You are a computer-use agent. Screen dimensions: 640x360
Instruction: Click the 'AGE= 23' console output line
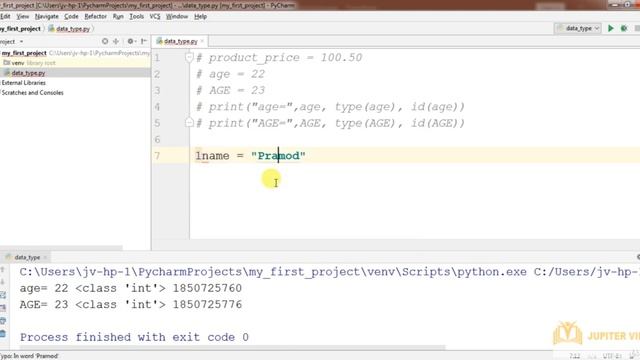point(131,304)
